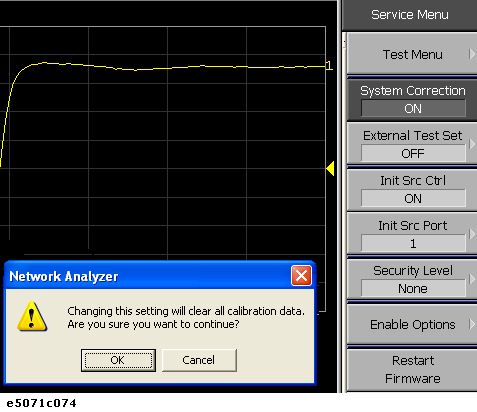The height and width of the screenshot is (412, 477).
Task: Open the Test Menu softkey
Action: pos(412,54)
